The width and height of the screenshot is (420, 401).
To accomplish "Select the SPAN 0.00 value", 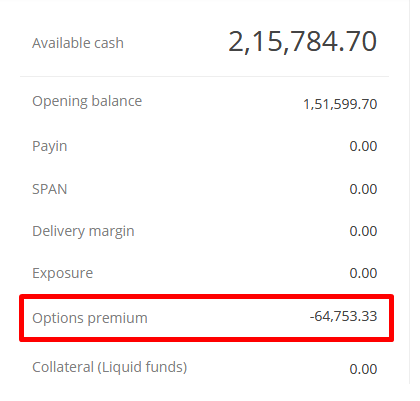I will click(363, 189).
